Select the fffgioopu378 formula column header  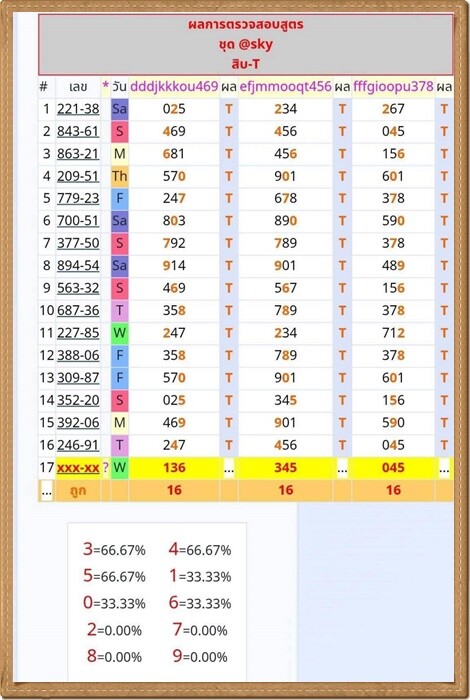coord(393,86)
